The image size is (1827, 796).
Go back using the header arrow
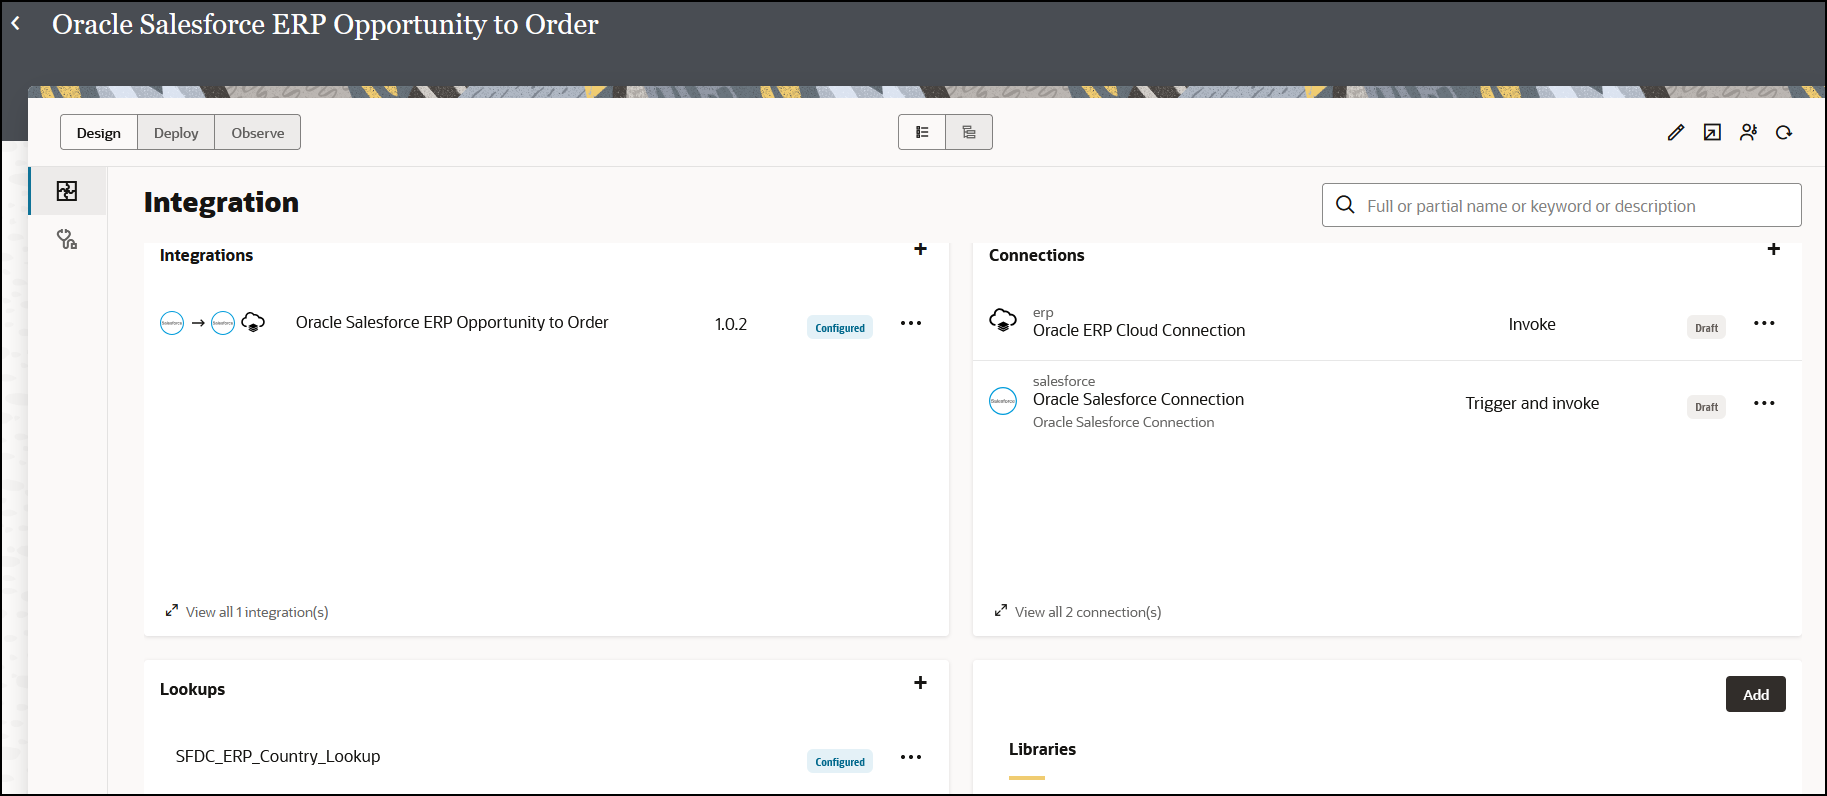coord(16,23)
